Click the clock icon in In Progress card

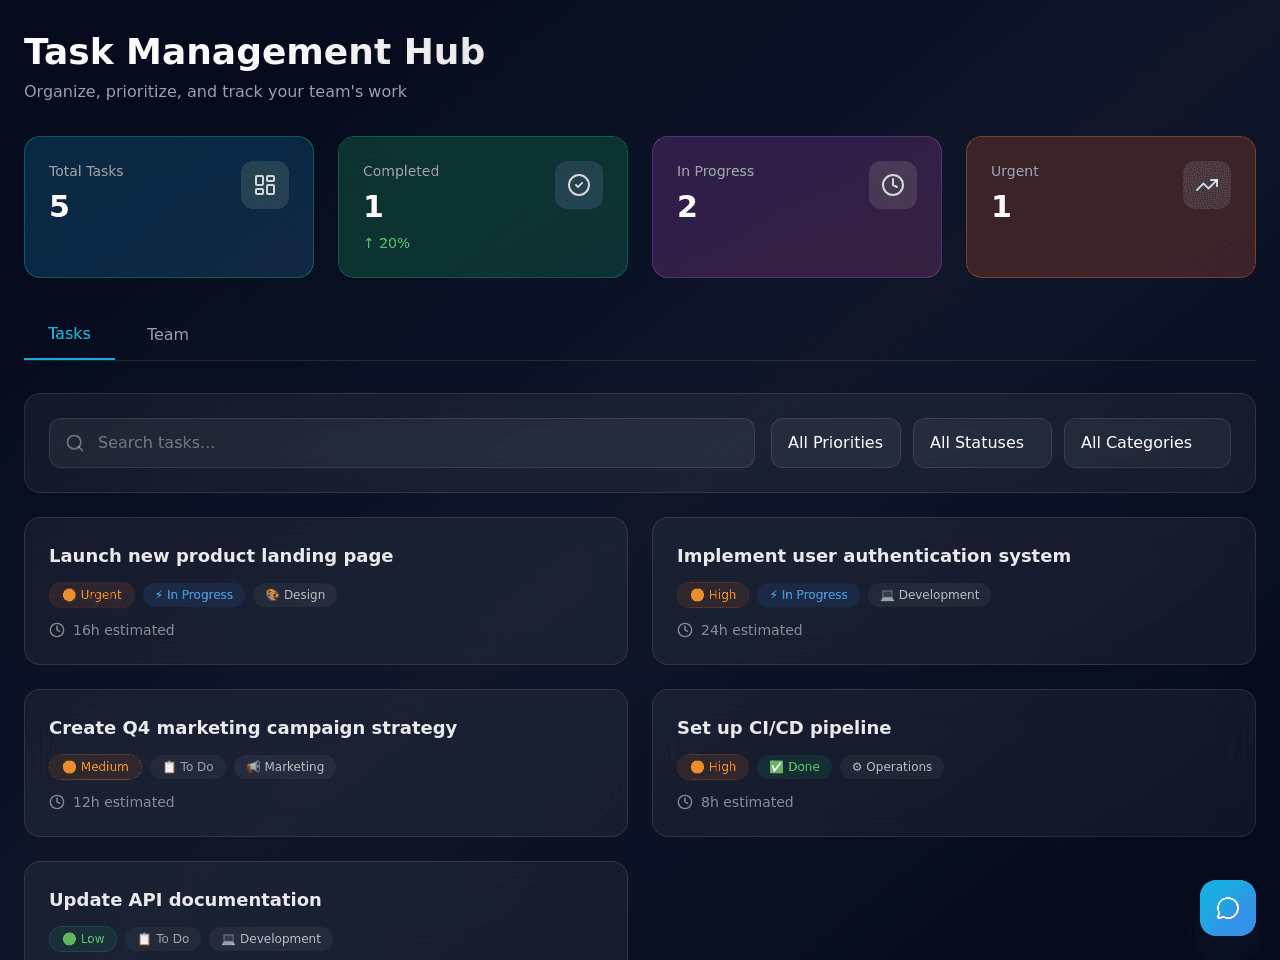(893, 185)
